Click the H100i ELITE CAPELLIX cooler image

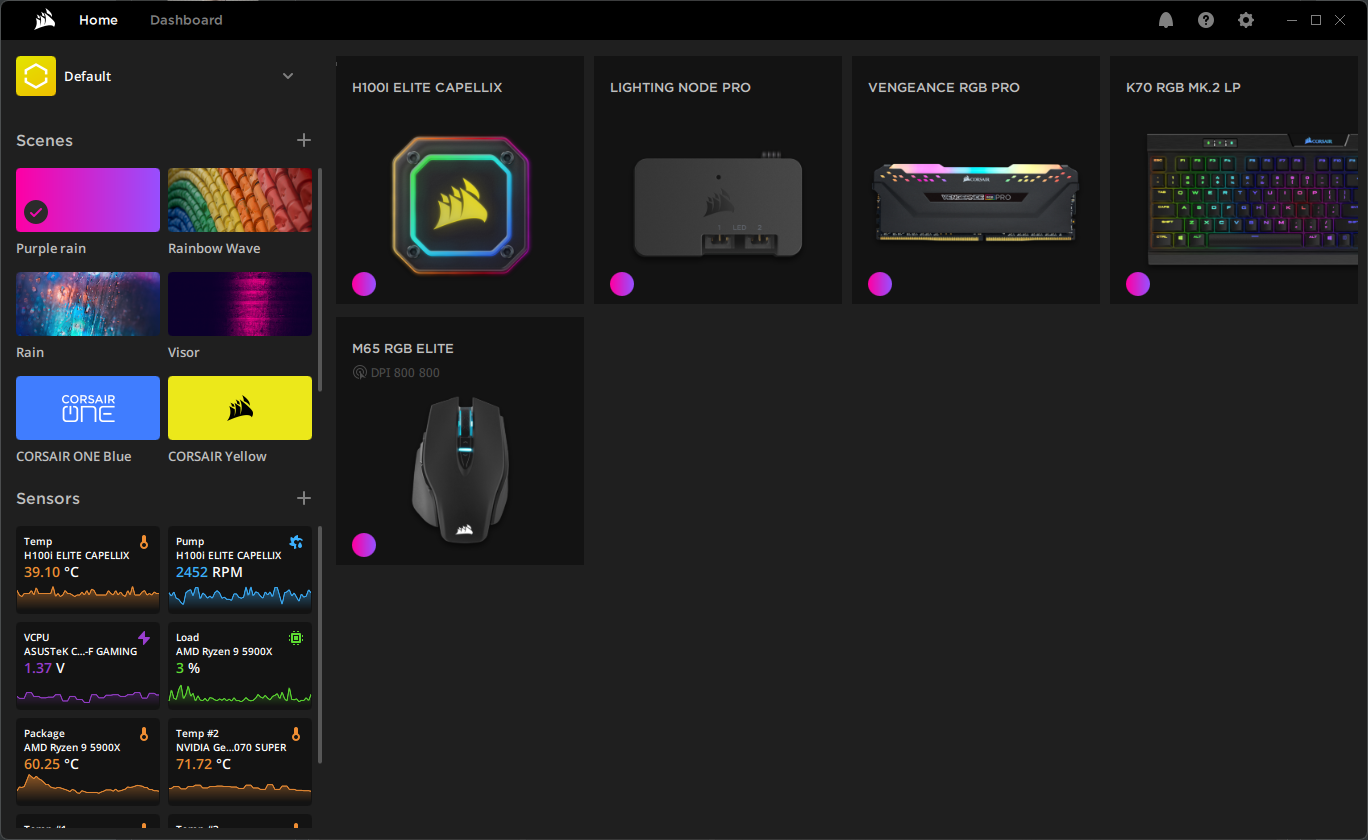[460, 205]
